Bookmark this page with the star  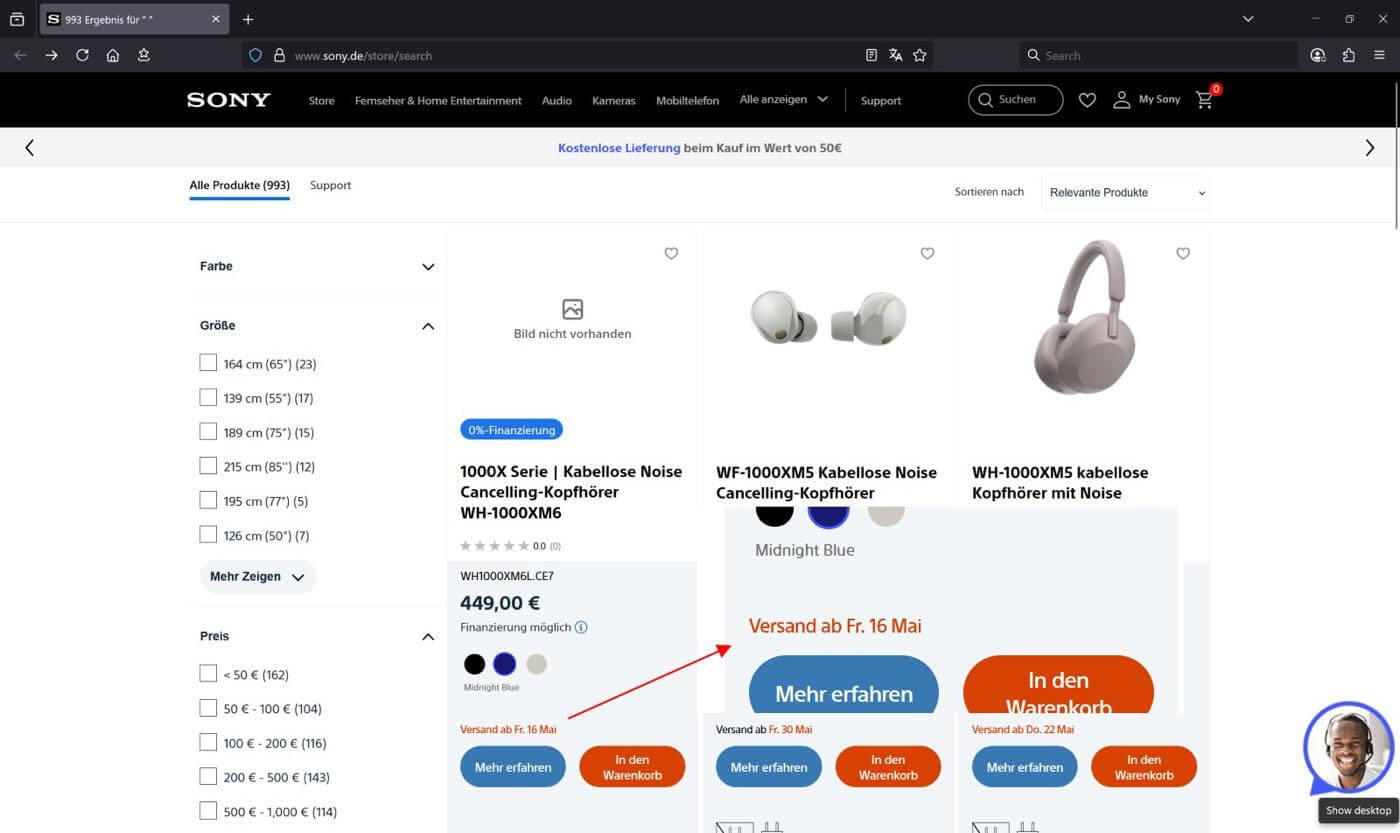920,56
